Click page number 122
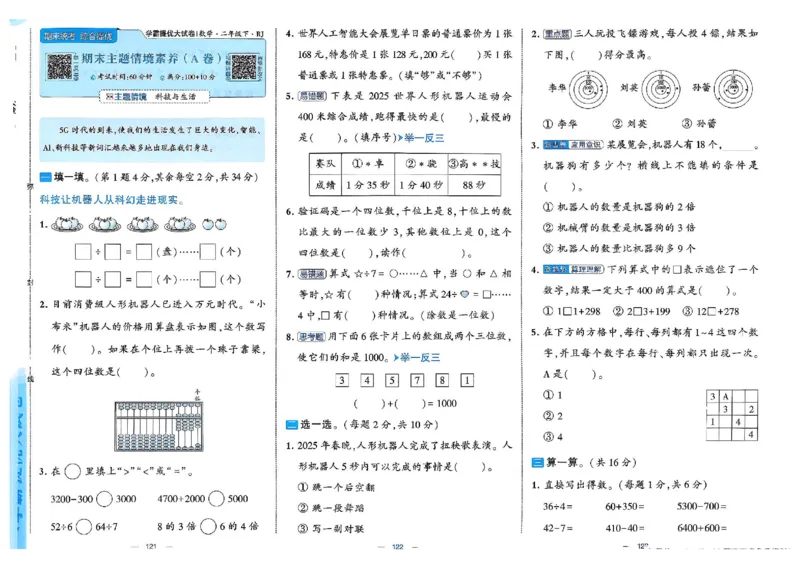Image resolution: width=800 pixels, height=566 pixels. [398, 547]
